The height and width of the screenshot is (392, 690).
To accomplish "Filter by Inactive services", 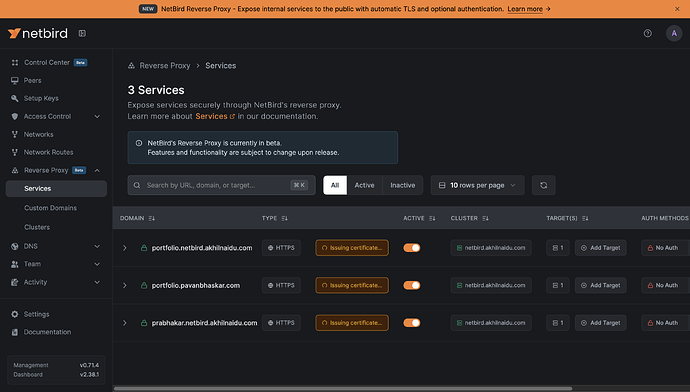I will (403, 185).
